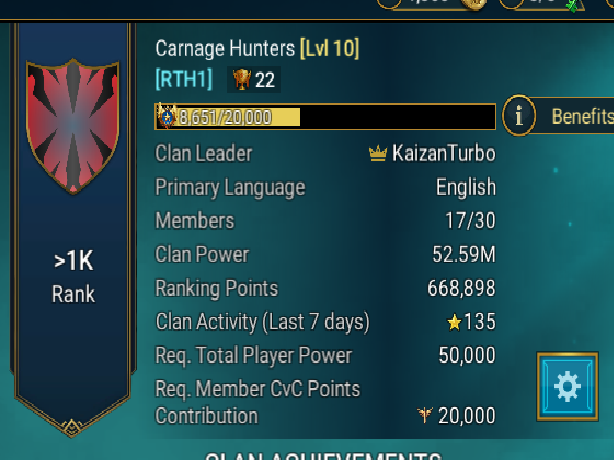Click the RTH1 clan tag

point(184,79)
